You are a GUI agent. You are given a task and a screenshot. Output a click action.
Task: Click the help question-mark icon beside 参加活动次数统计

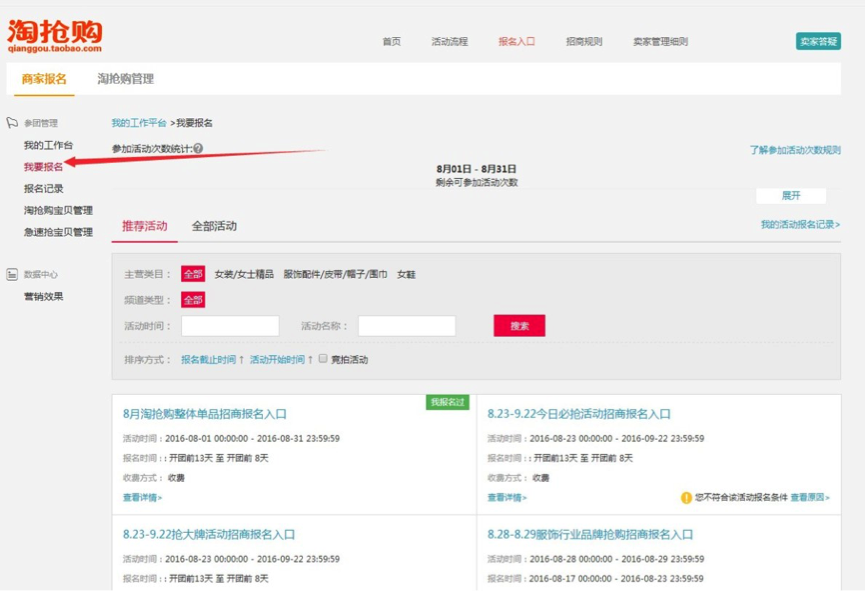(198, 148)
